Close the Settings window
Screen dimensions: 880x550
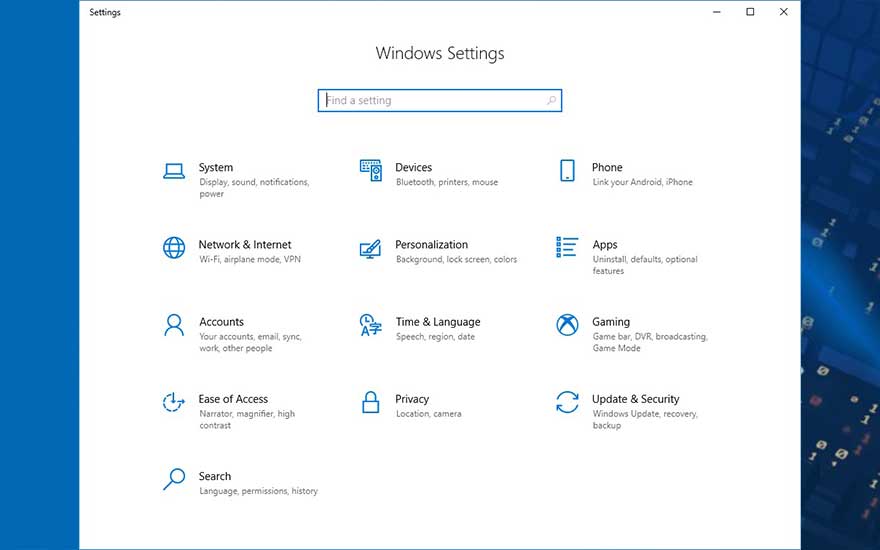(x=783, y=12)
